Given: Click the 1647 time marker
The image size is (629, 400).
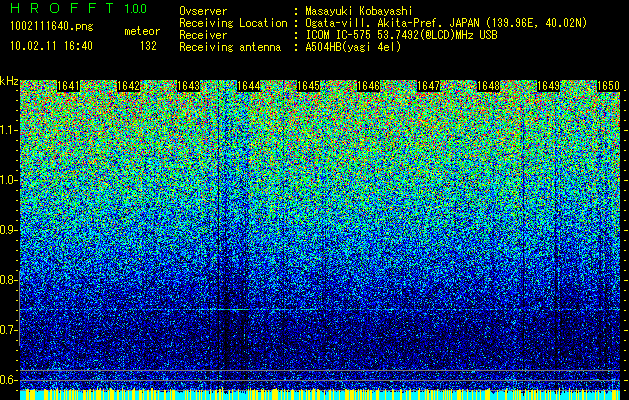Looking at the screenshot, I should pyautogui.click(x=428, y=86).
